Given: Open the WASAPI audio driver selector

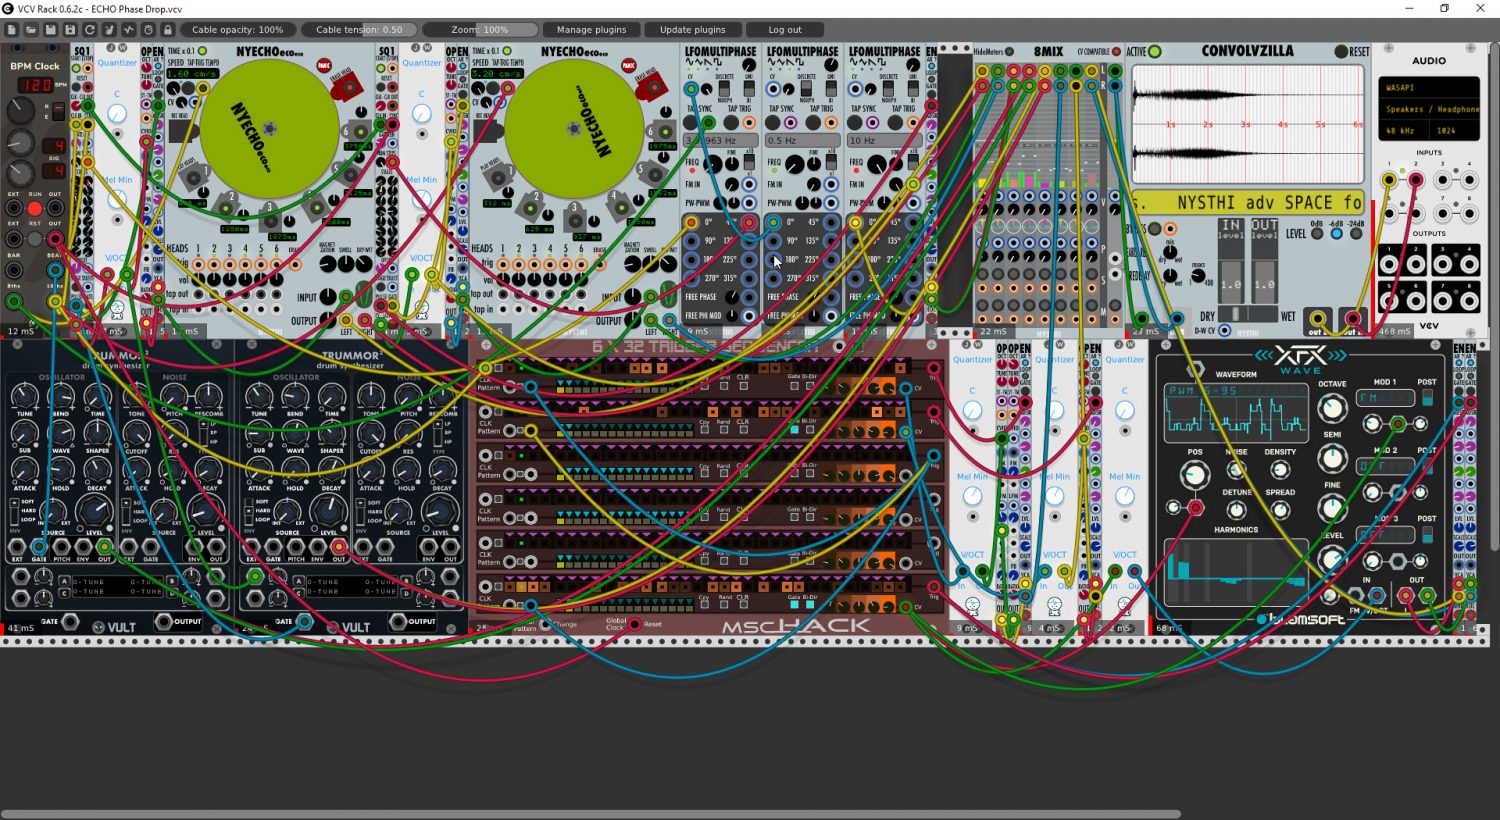Looking at the screenshot, I should pyautogui.click(x=1428, y=87).
